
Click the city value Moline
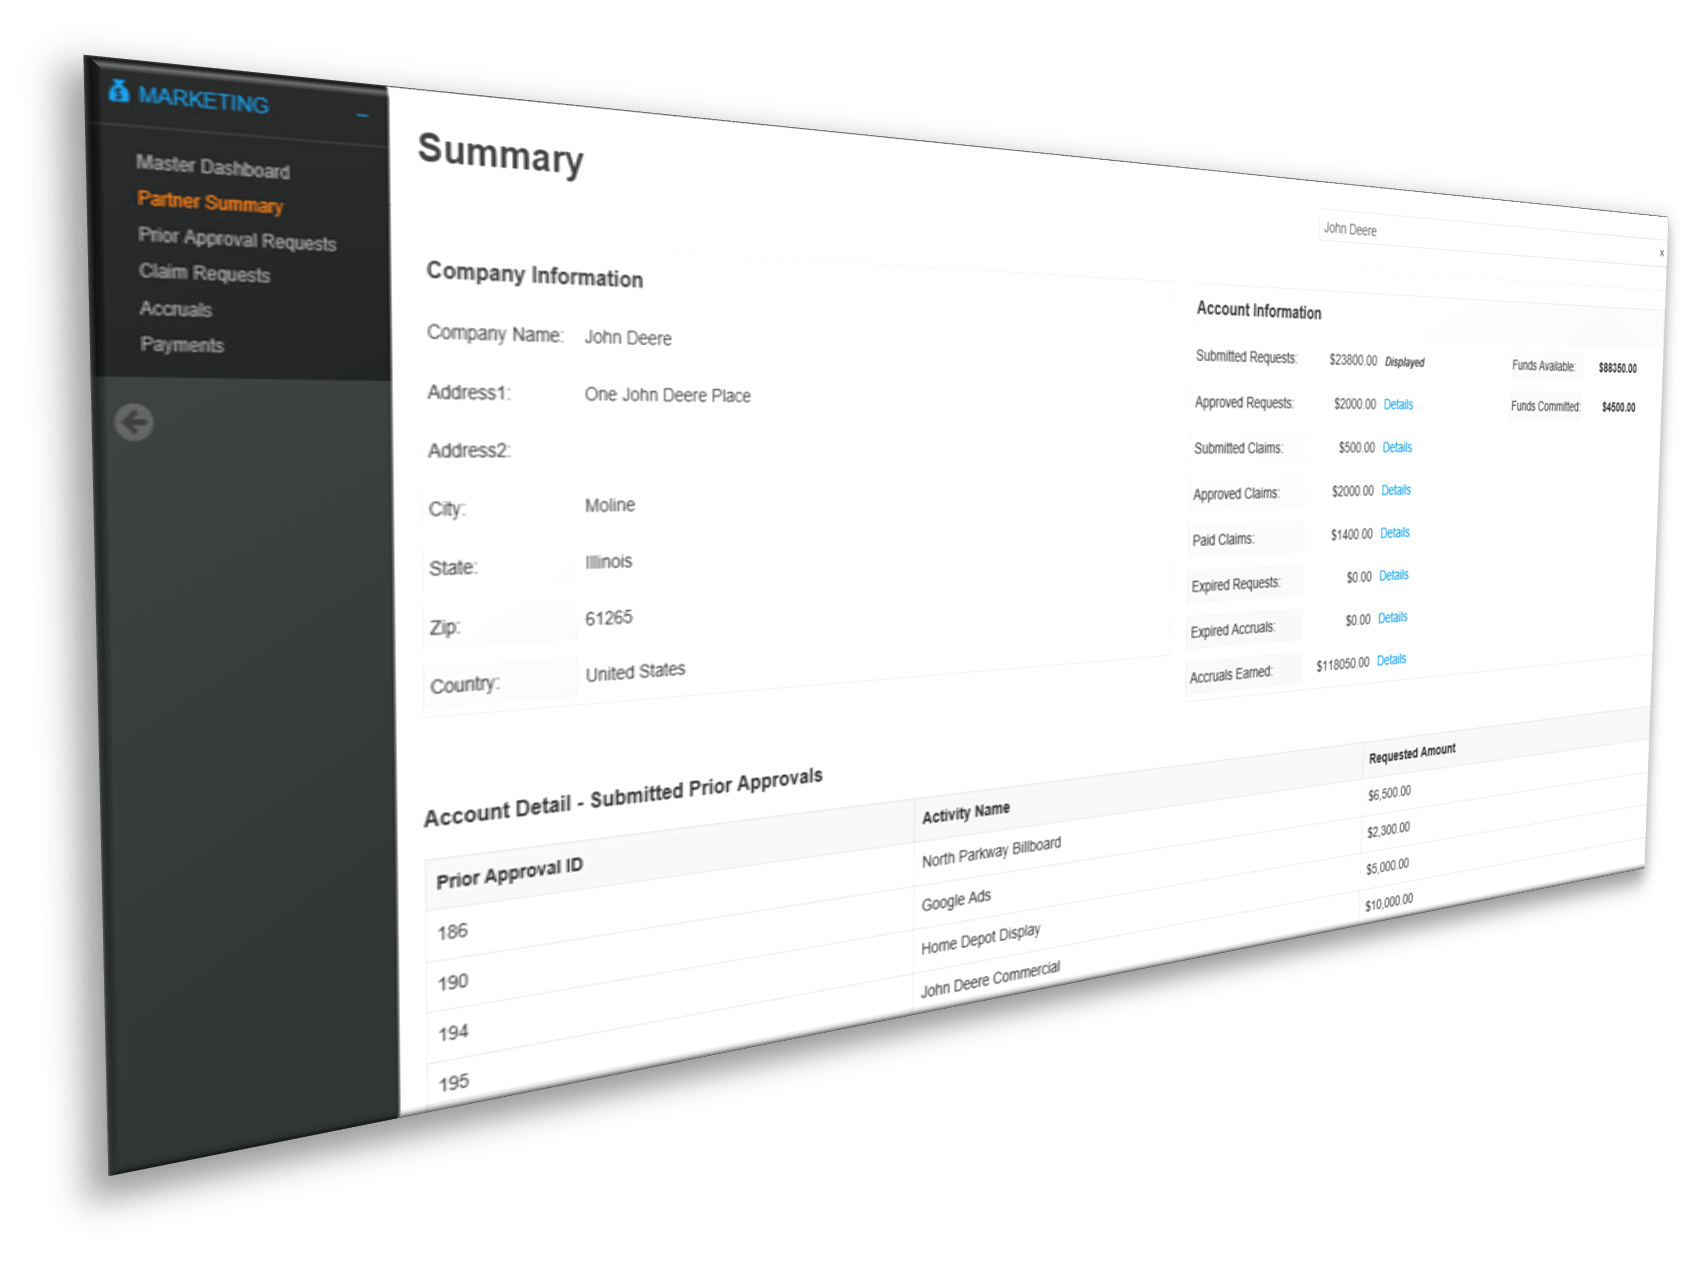point(610,505)
